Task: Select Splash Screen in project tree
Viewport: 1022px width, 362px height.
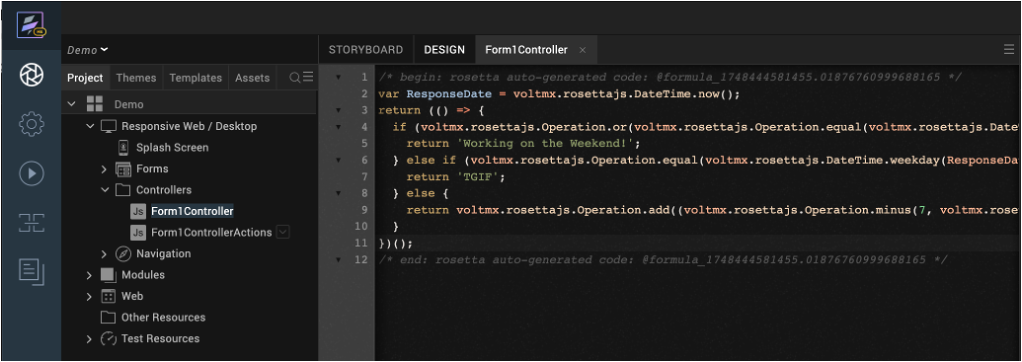Action: (172, 147)
